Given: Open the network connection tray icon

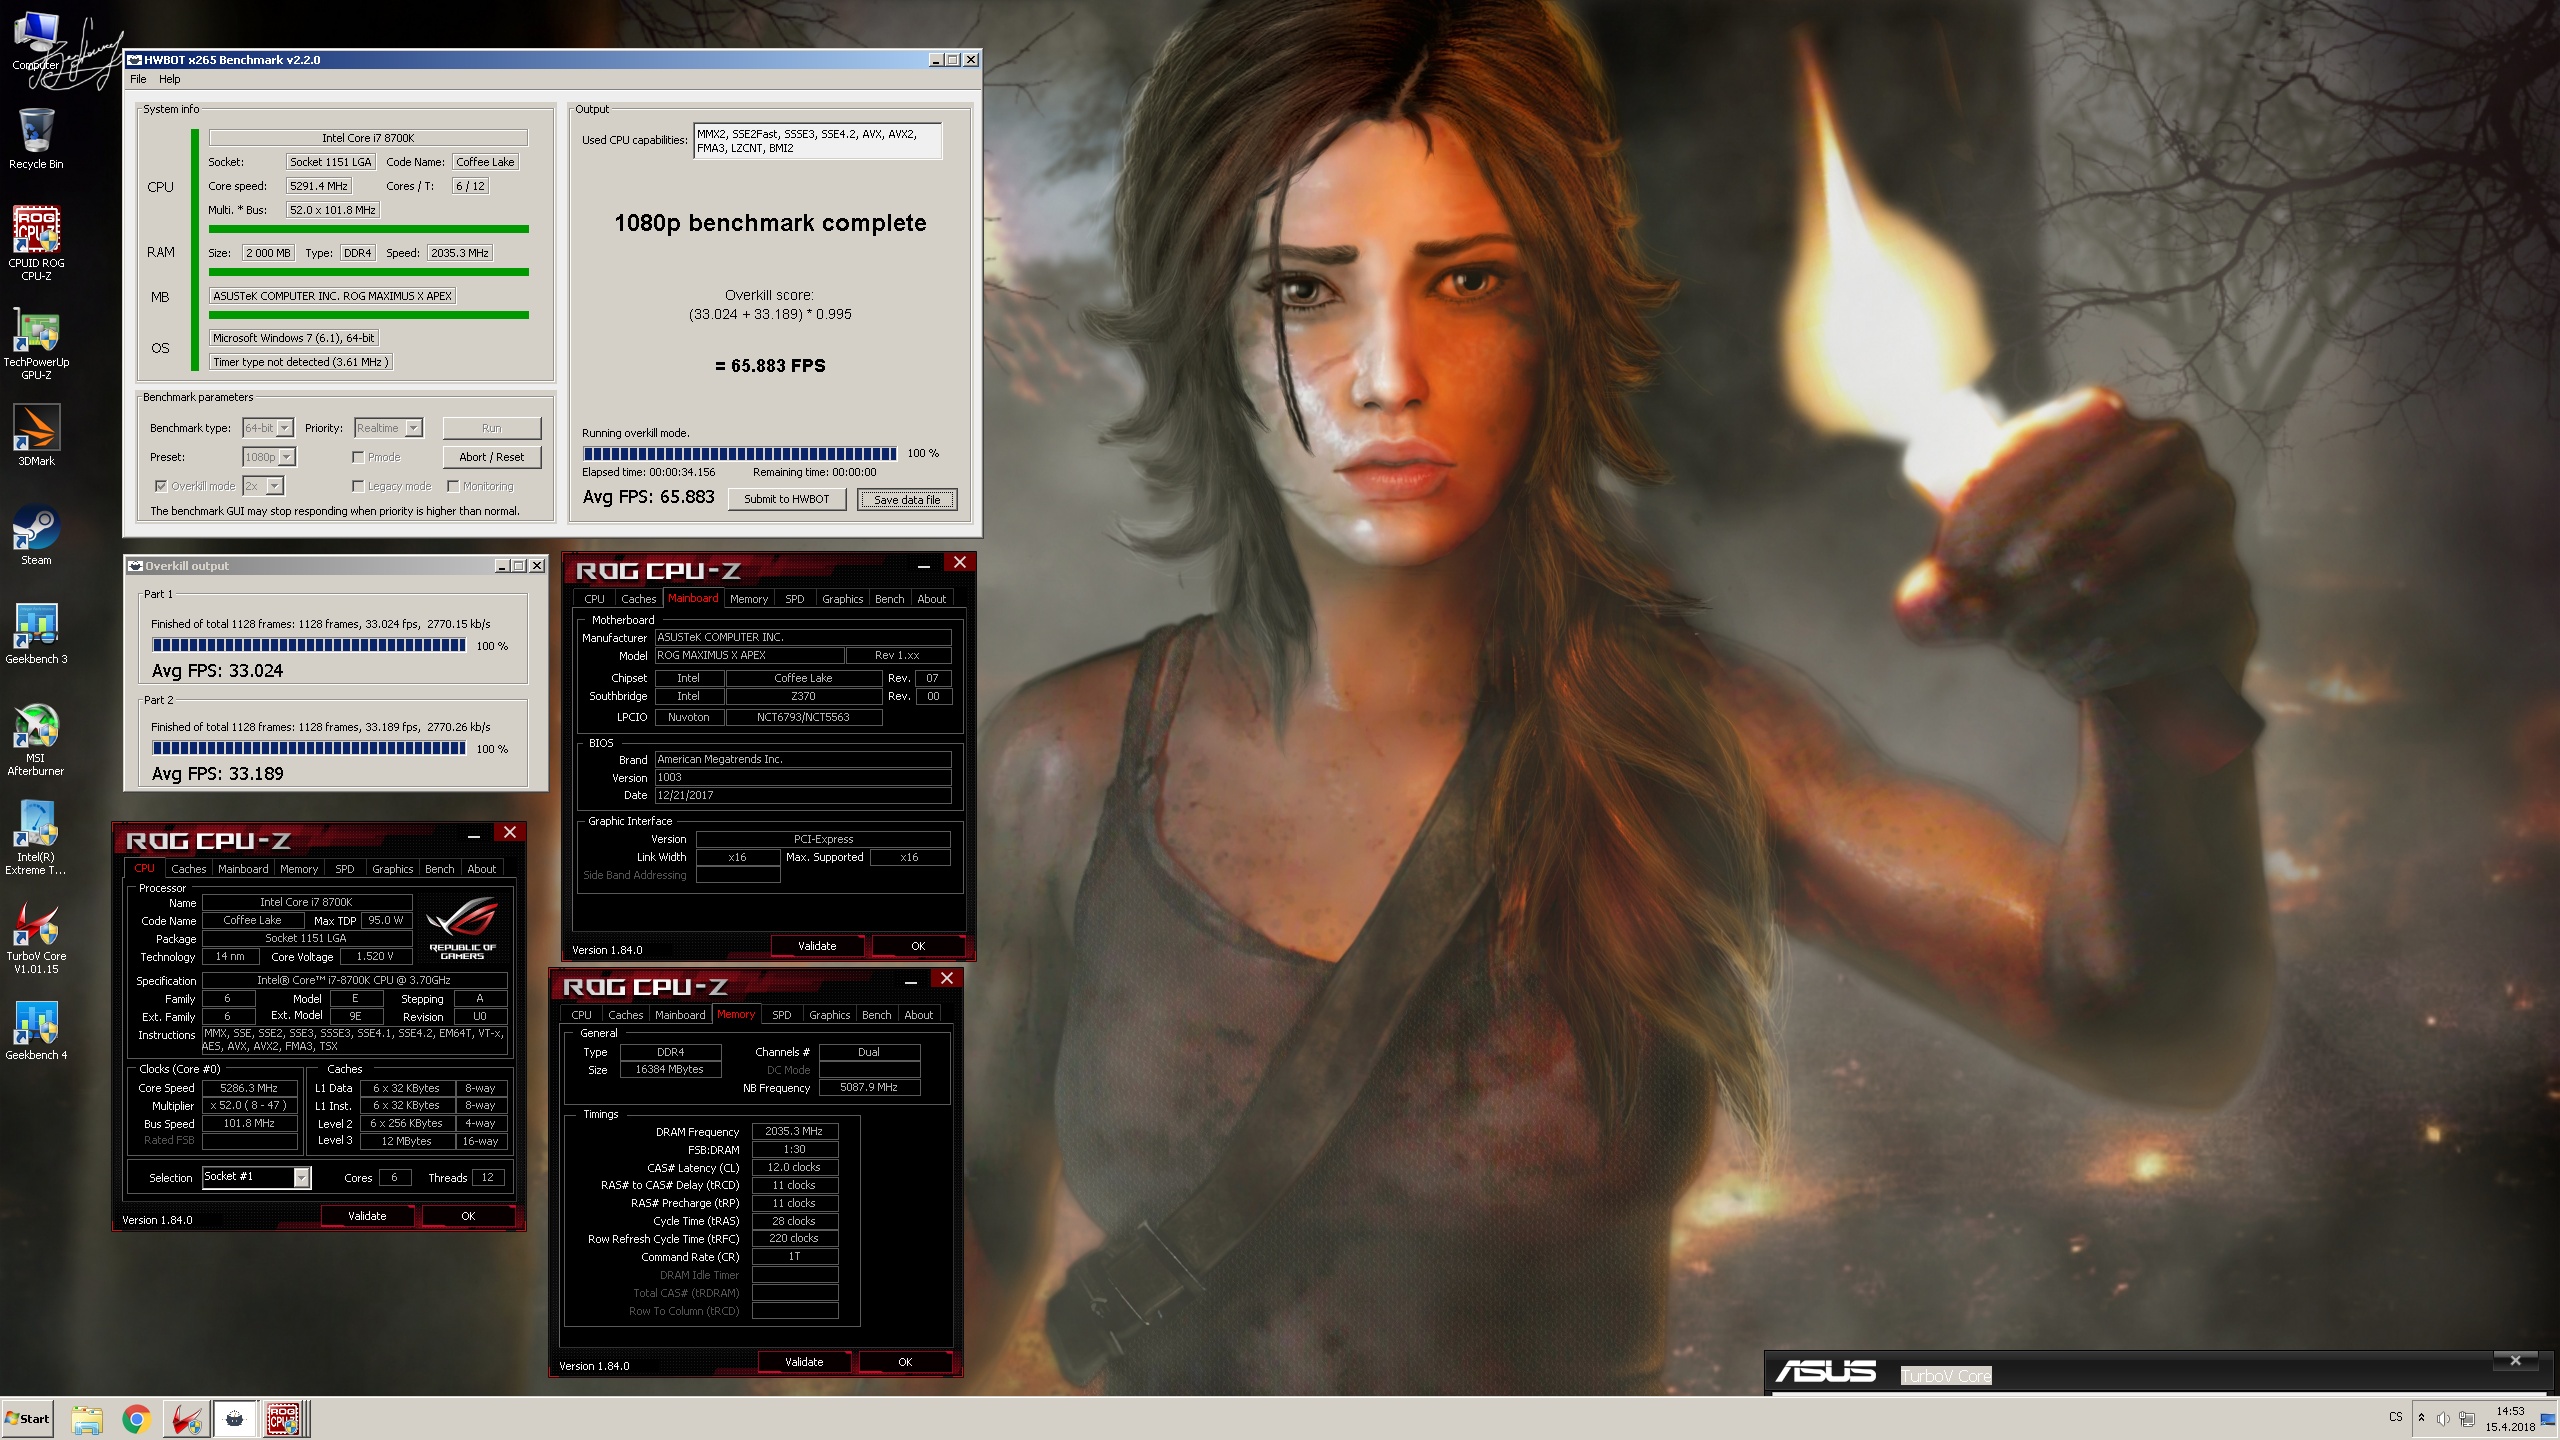Looking at the screenshot, I should (2467, 1419).
